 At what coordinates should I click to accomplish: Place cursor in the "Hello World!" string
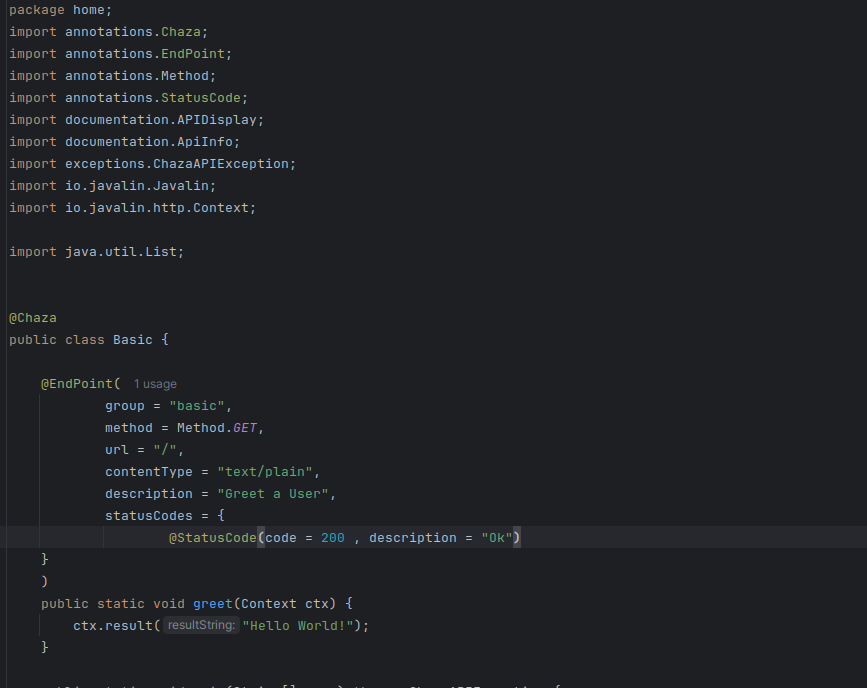click(x=300, y=626)
